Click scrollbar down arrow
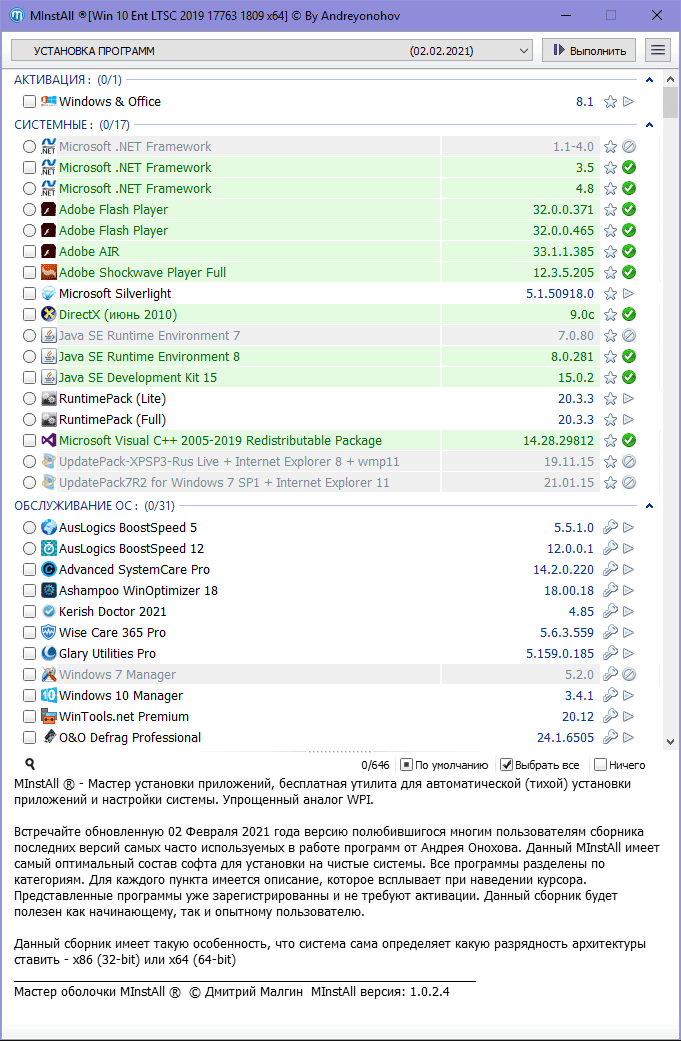Image resolution: width=681 pixels, height=1041 pixels. point(670,741)
